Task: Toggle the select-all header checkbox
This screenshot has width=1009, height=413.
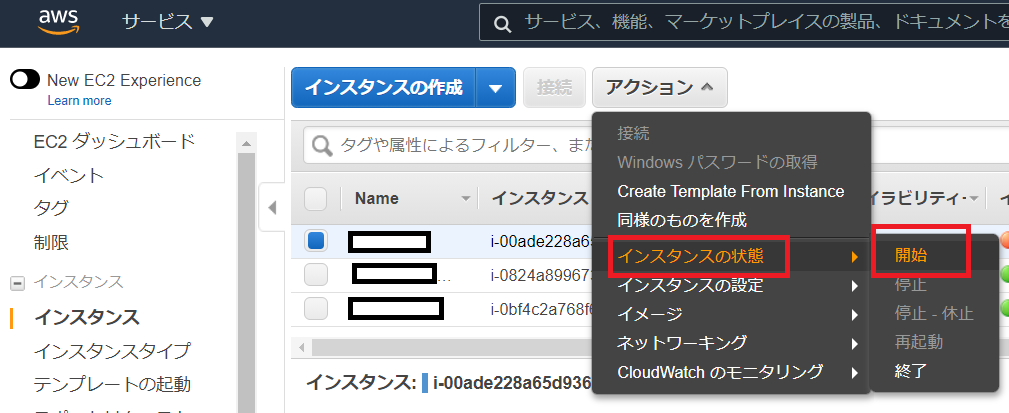Action: click(315, 199)
